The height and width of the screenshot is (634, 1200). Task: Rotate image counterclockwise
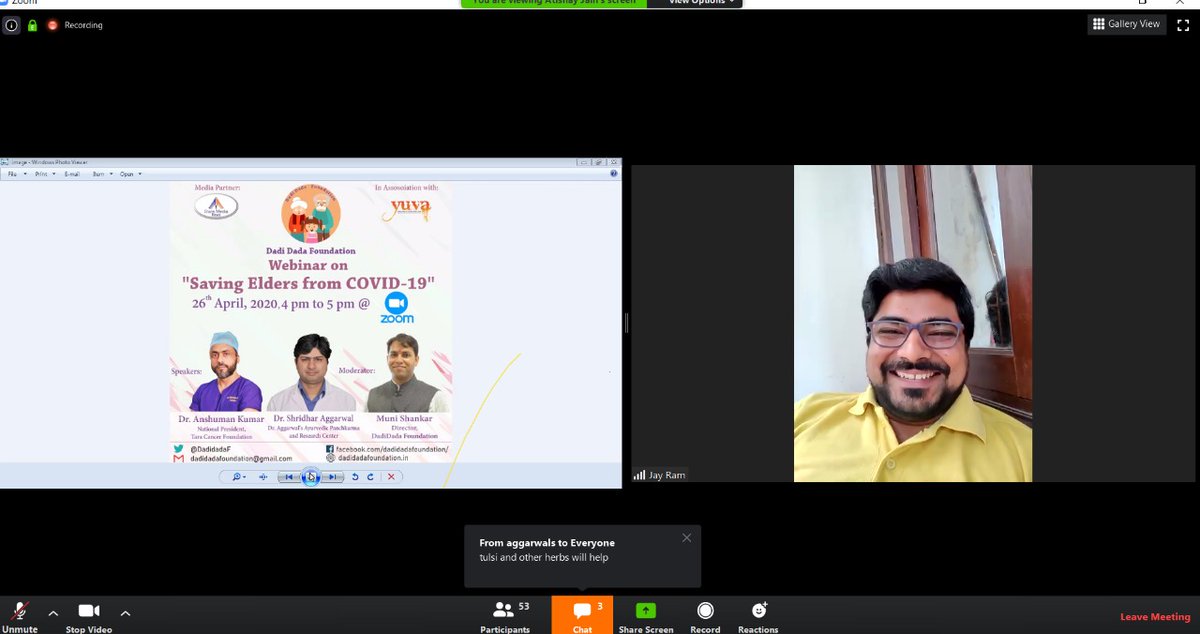[x=355, y=477]
